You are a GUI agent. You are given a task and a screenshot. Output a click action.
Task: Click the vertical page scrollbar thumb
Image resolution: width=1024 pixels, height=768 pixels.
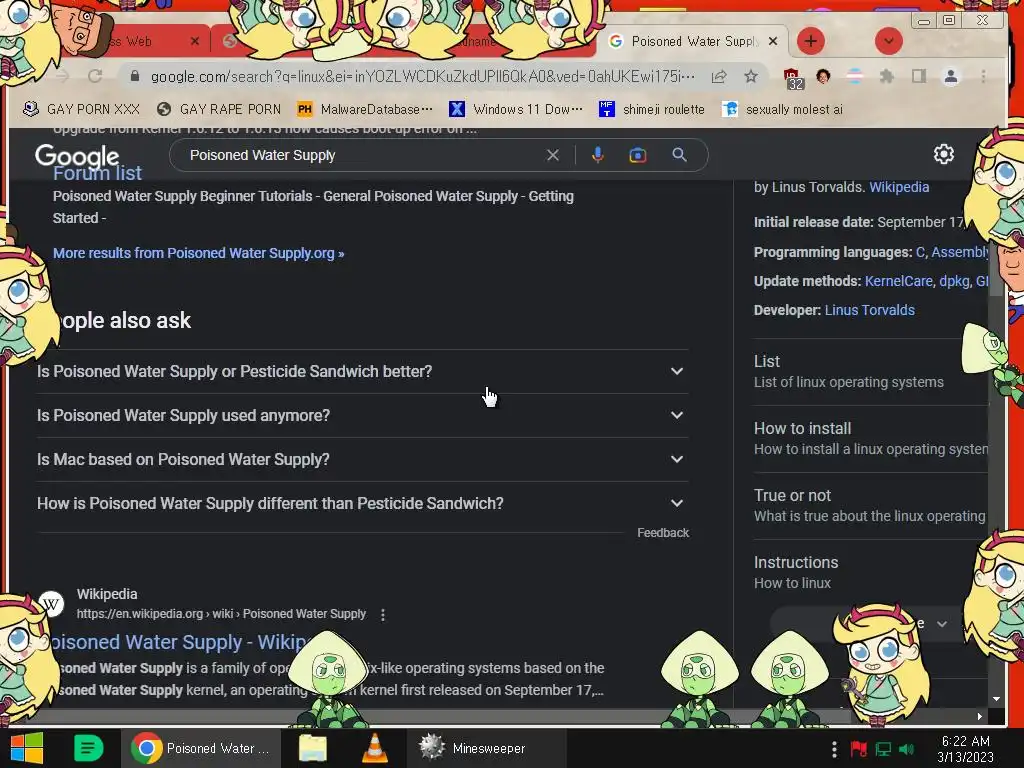click(996, 271)
